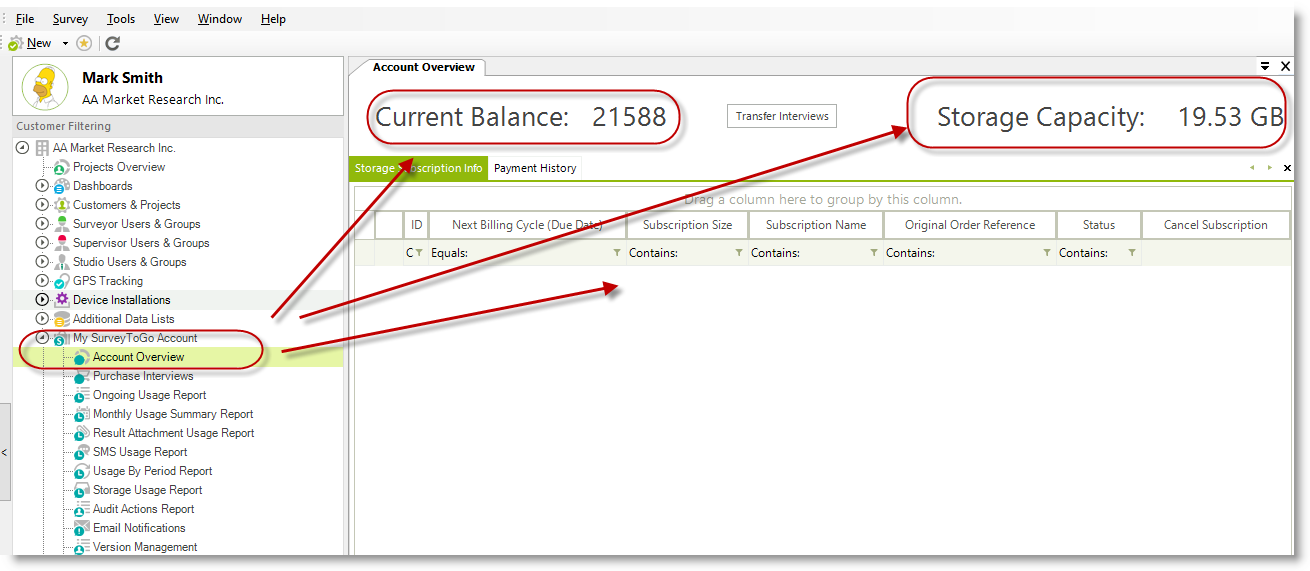The width and height of the screenshot is (1310, 571).
Task: Collapse the AA Market Research Inc. node
Action: pyautogui.click(x=22, y=148)
